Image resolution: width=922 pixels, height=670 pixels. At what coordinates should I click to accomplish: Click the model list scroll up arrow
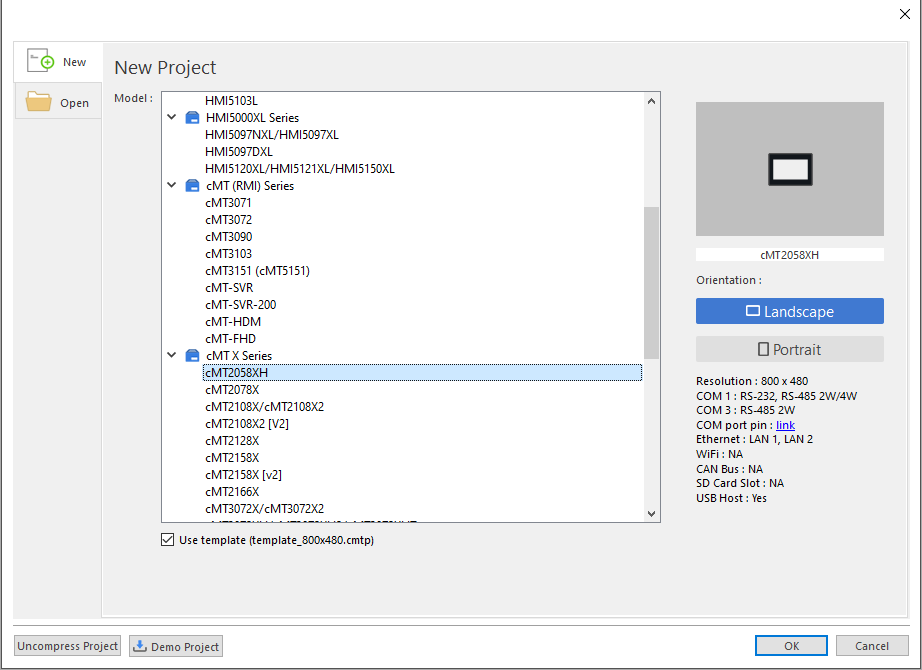tap(651, 101)
